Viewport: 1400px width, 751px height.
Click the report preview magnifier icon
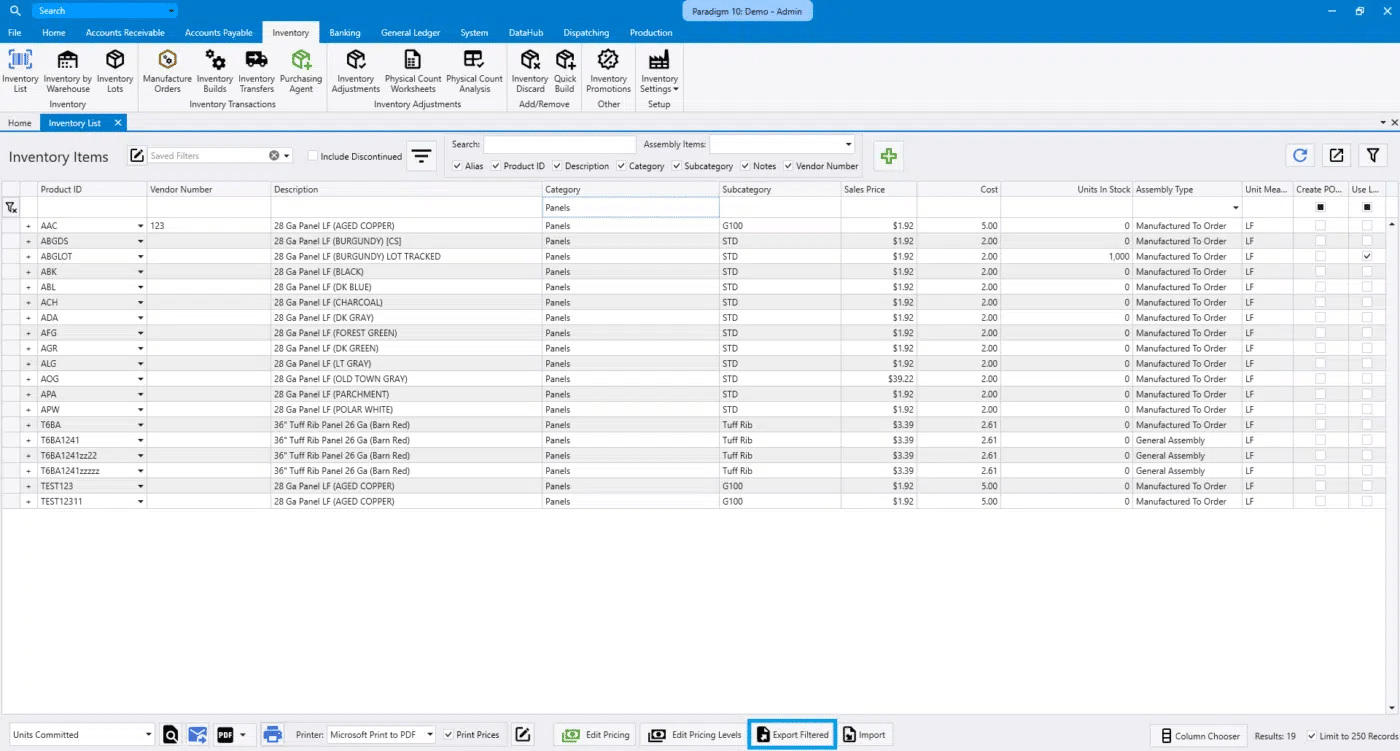click(171, 735)
